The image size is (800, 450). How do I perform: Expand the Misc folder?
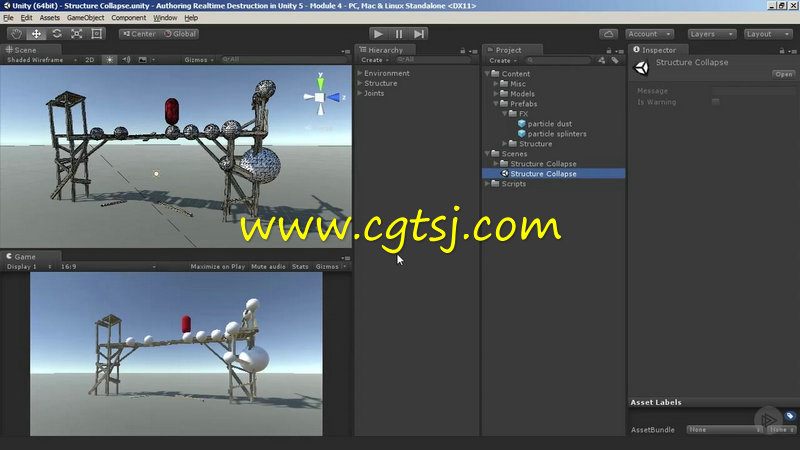[495, 84]
